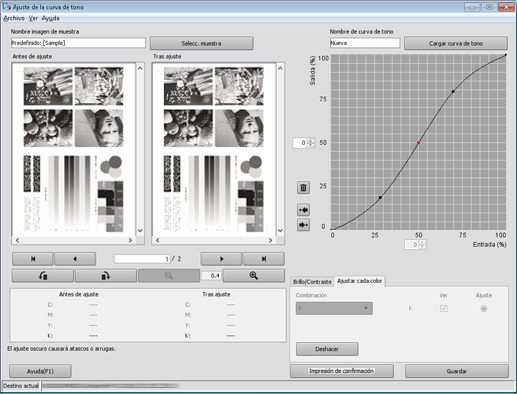Screen dimensions: 517x394
Task: Go to first page of sample
Action: click(x=33, y=259)
